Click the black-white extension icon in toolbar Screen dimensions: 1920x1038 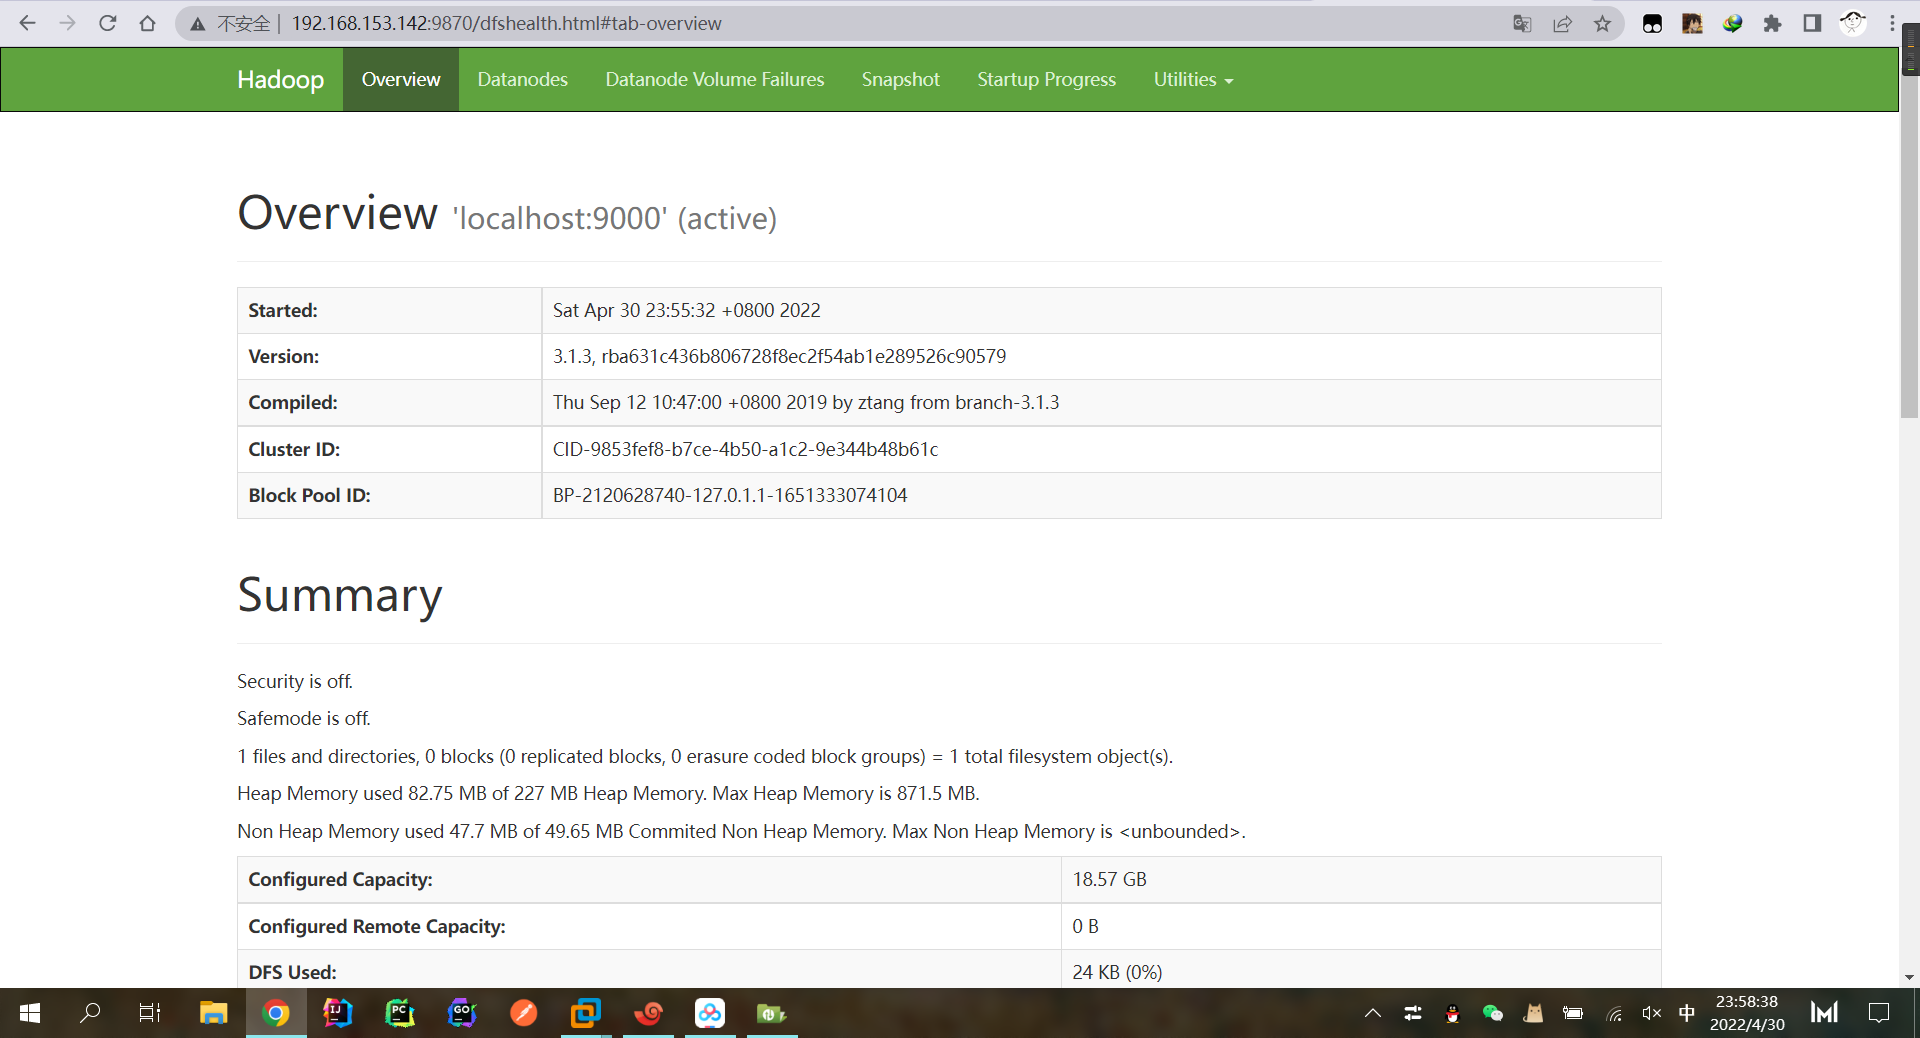1652,23
